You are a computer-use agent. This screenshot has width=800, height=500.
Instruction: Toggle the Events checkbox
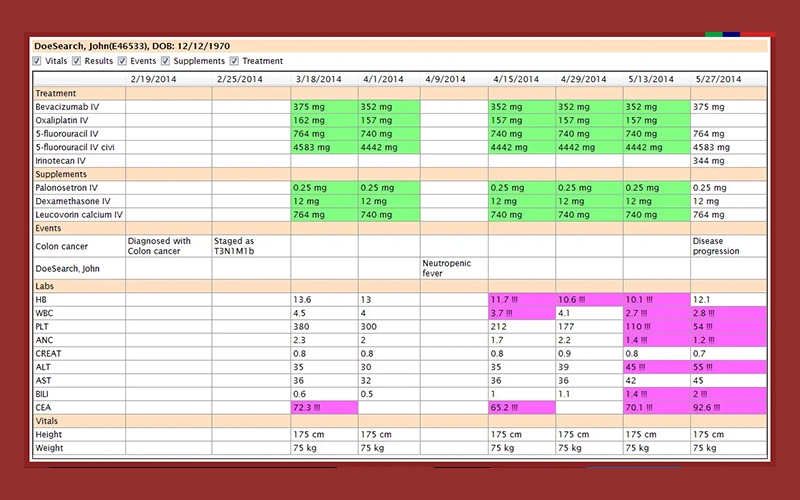(122, 61)
